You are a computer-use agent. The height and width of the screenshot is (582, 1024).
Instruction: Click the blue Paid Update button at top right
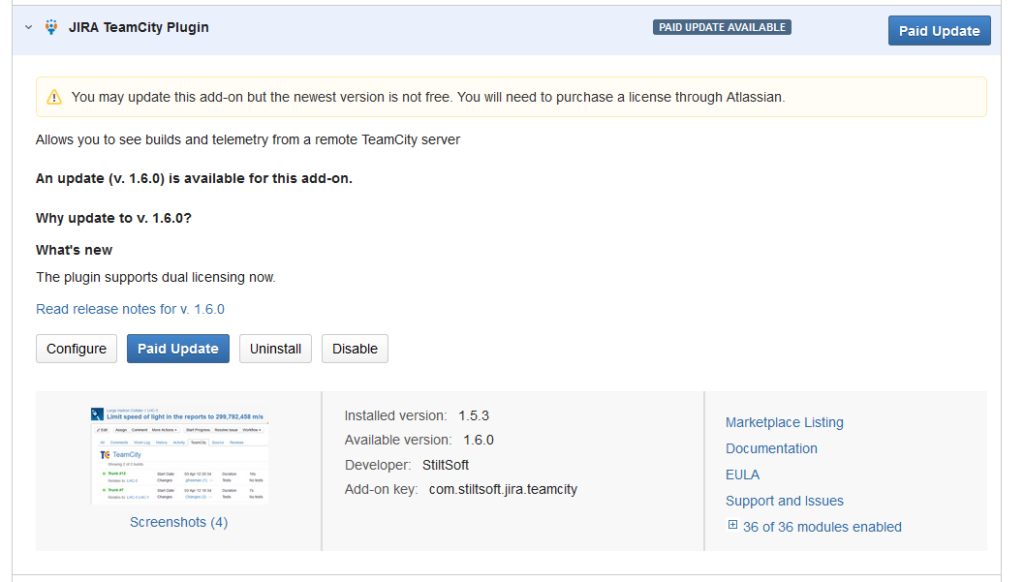pos(938,30)
